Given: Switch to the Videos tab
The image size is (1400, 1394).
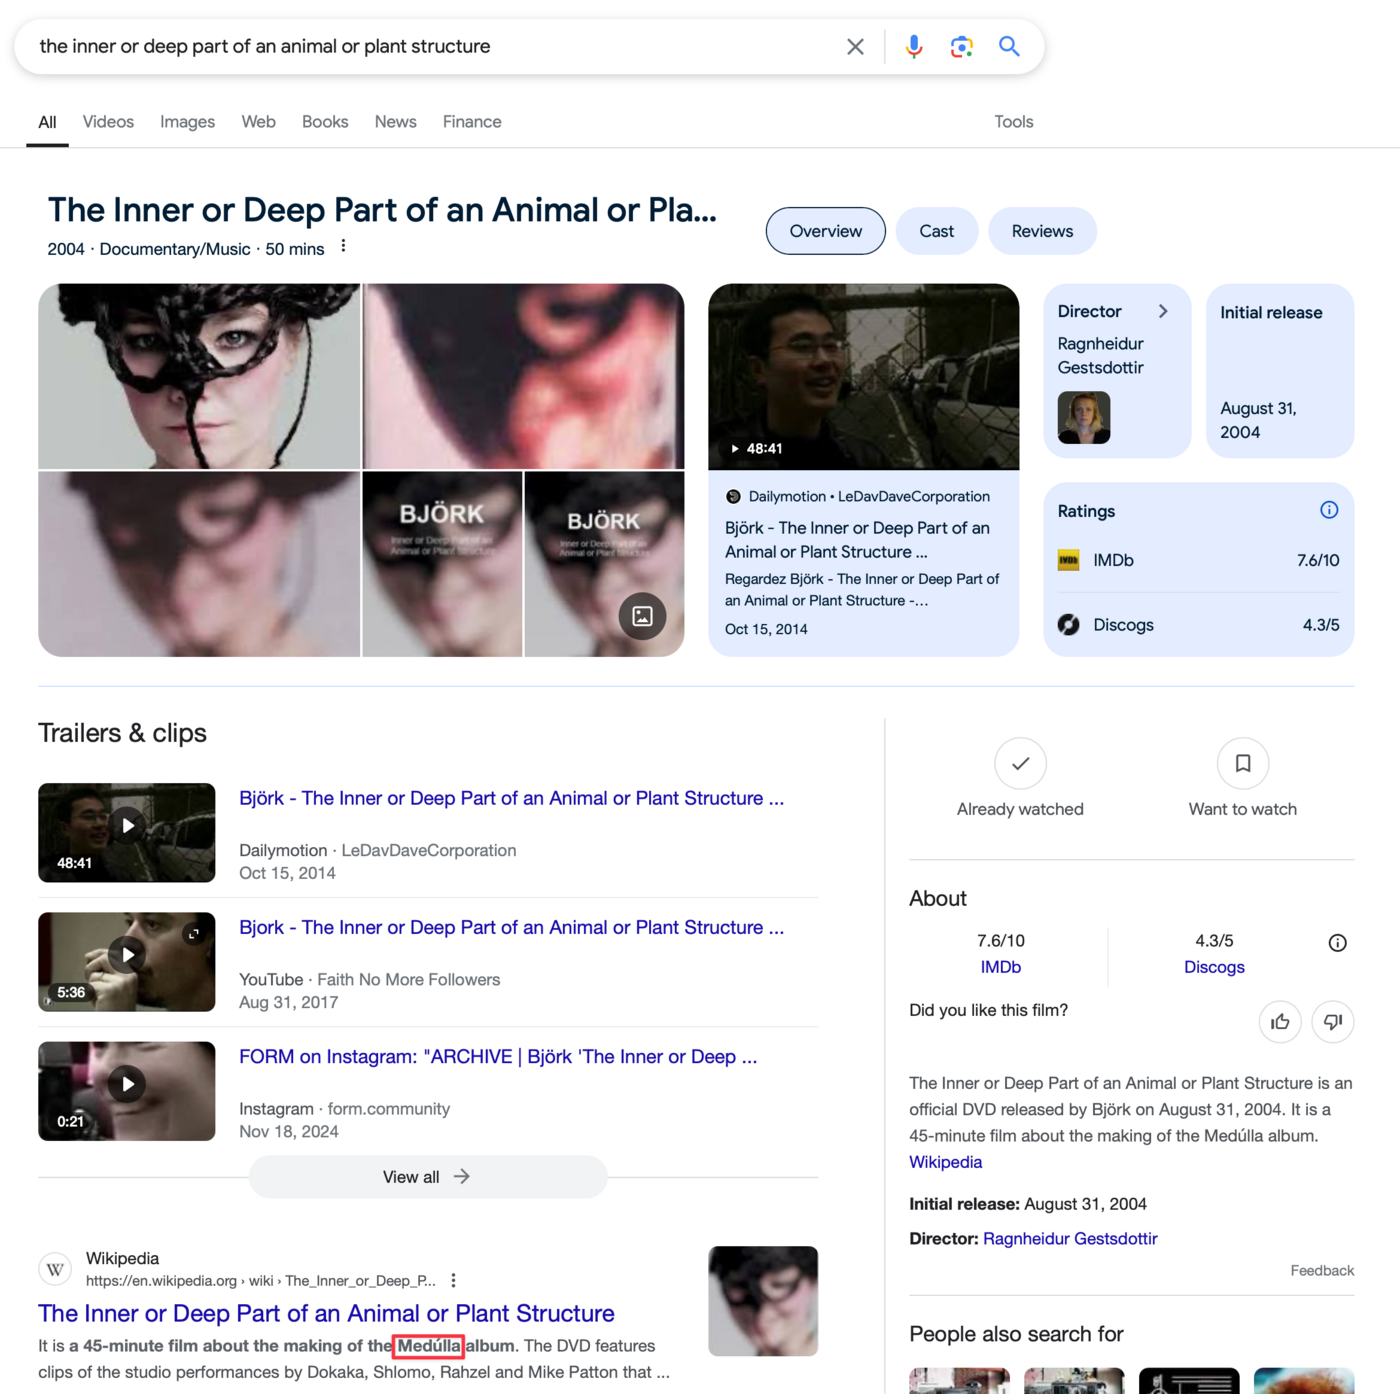Looking at the screenshot, I should coord(108,122).
